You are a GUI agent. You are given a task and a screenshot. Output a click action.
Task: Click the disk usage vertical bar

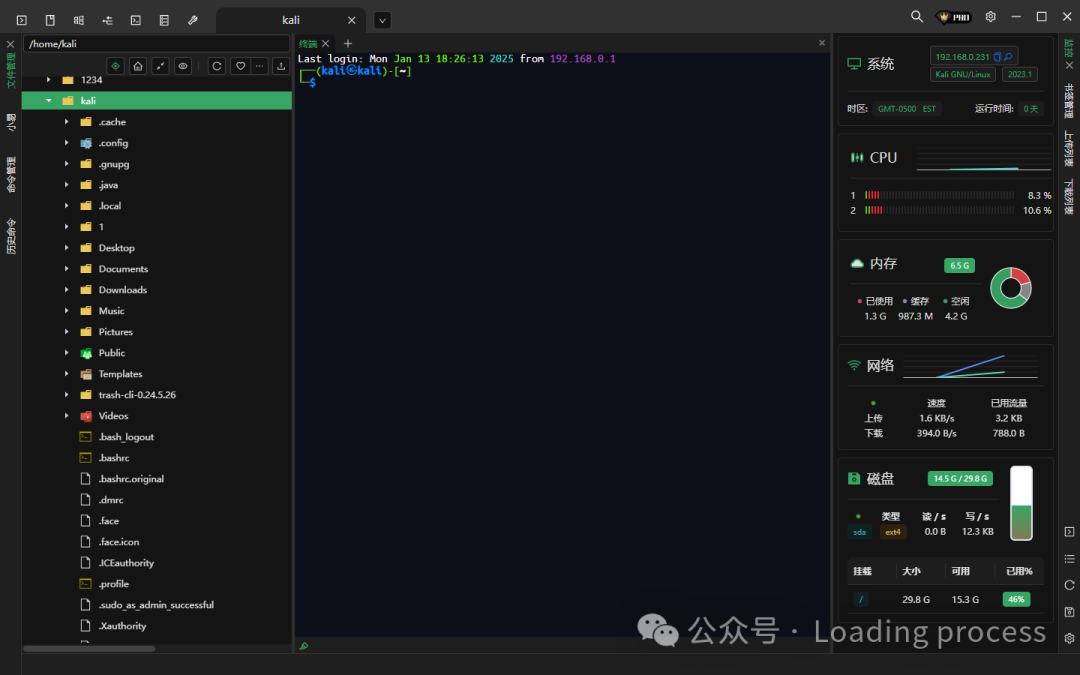pos(1021,503)
